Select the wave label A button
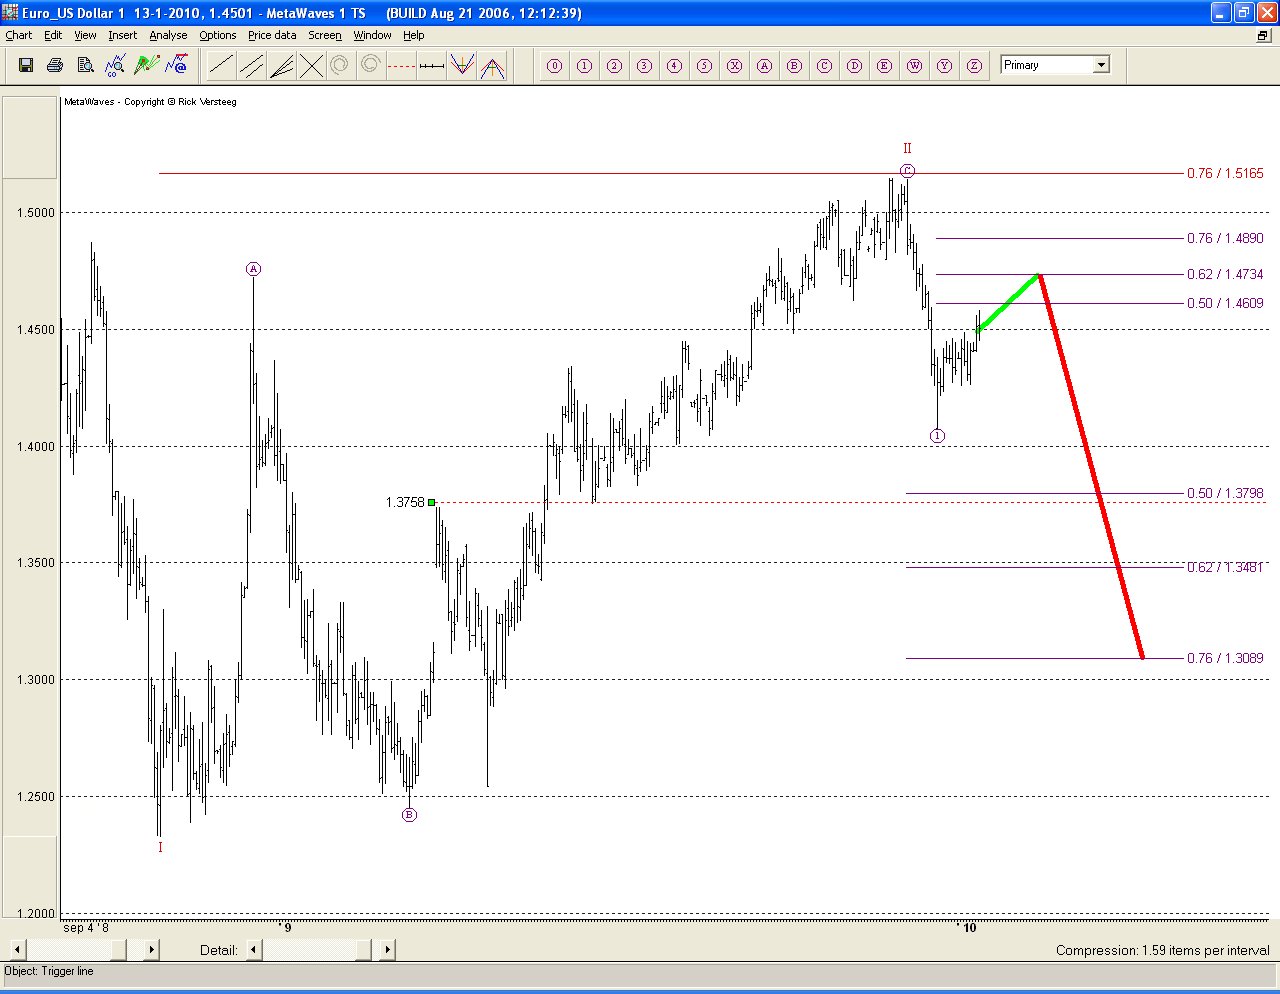This screenshot has width=1280, height=994. click(764, 66)
